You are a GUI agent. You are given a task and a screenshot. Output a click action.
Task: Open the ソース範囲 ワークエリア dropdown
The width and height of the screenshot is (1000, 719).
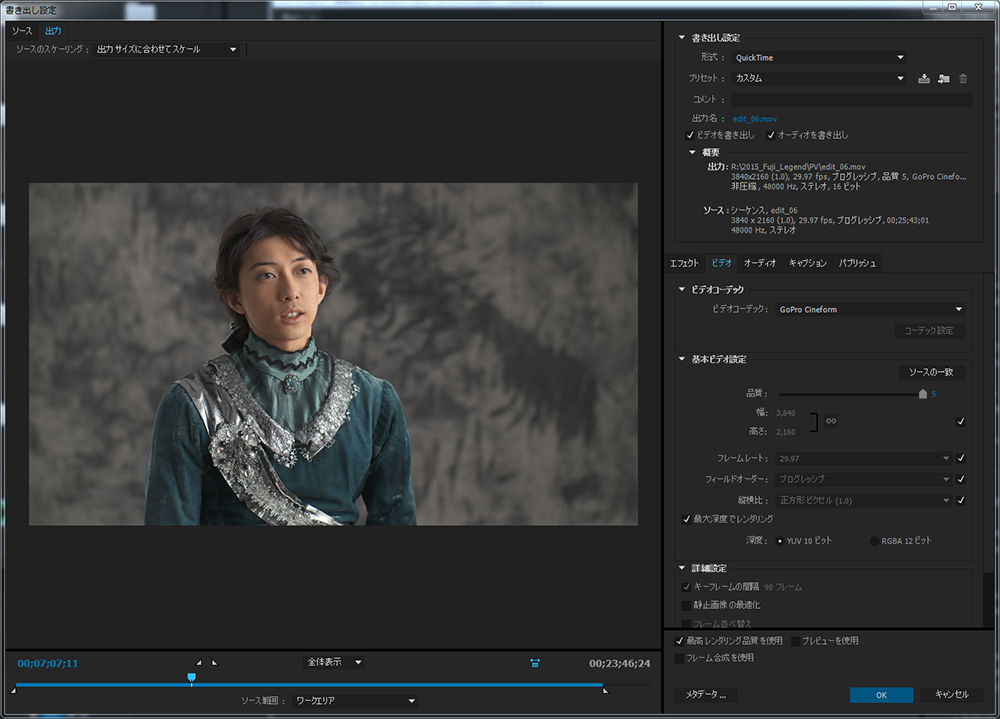click(355, 700)
